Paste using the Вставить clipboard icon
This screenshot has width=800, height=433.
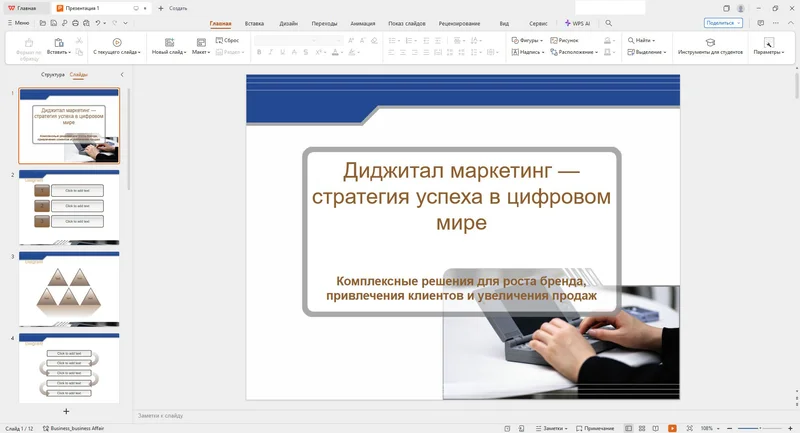coord(59,43)
